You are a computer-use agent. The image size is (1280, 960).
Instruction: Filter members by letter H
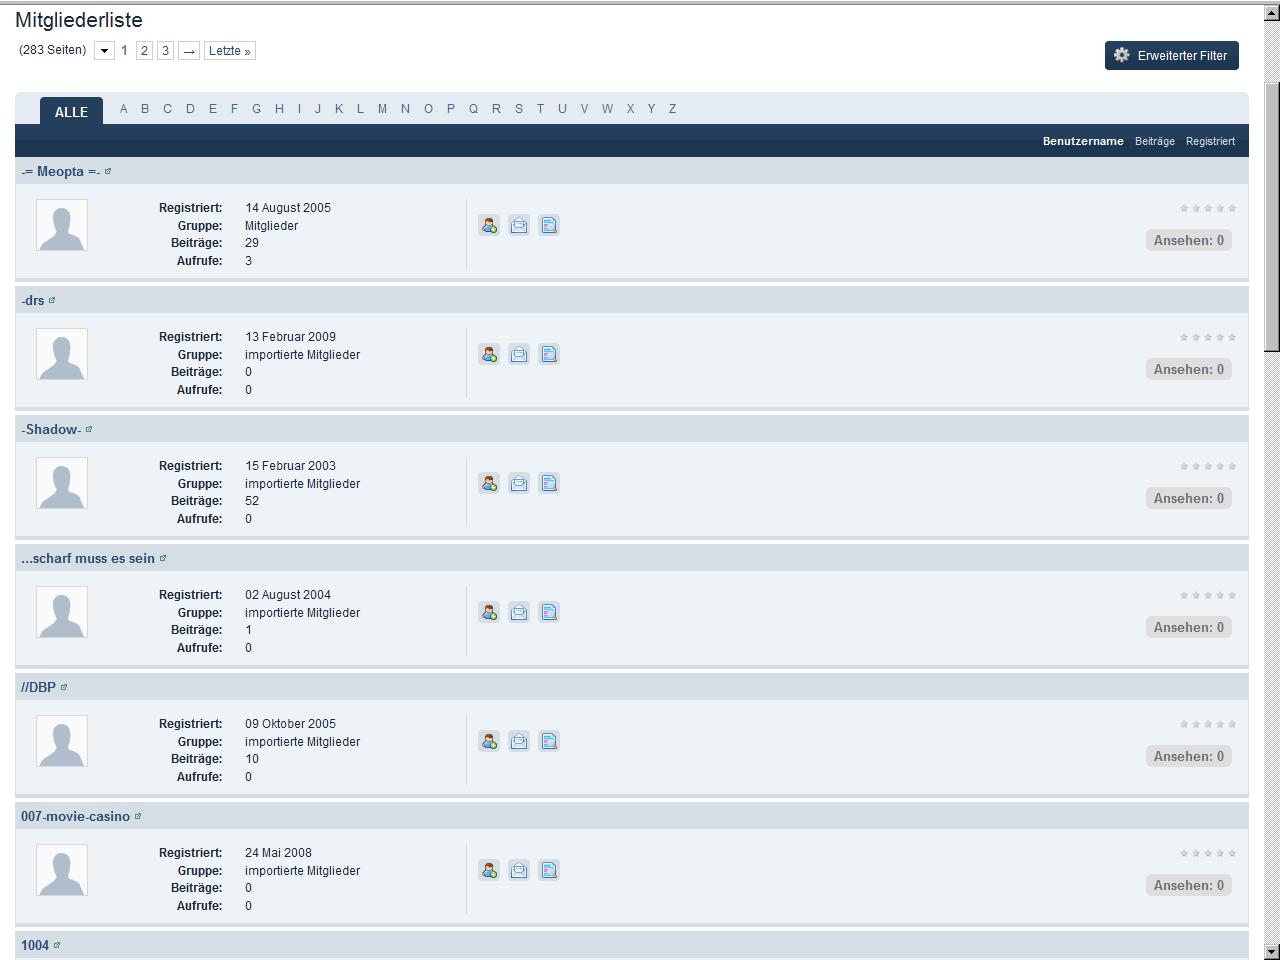point(279,109)
